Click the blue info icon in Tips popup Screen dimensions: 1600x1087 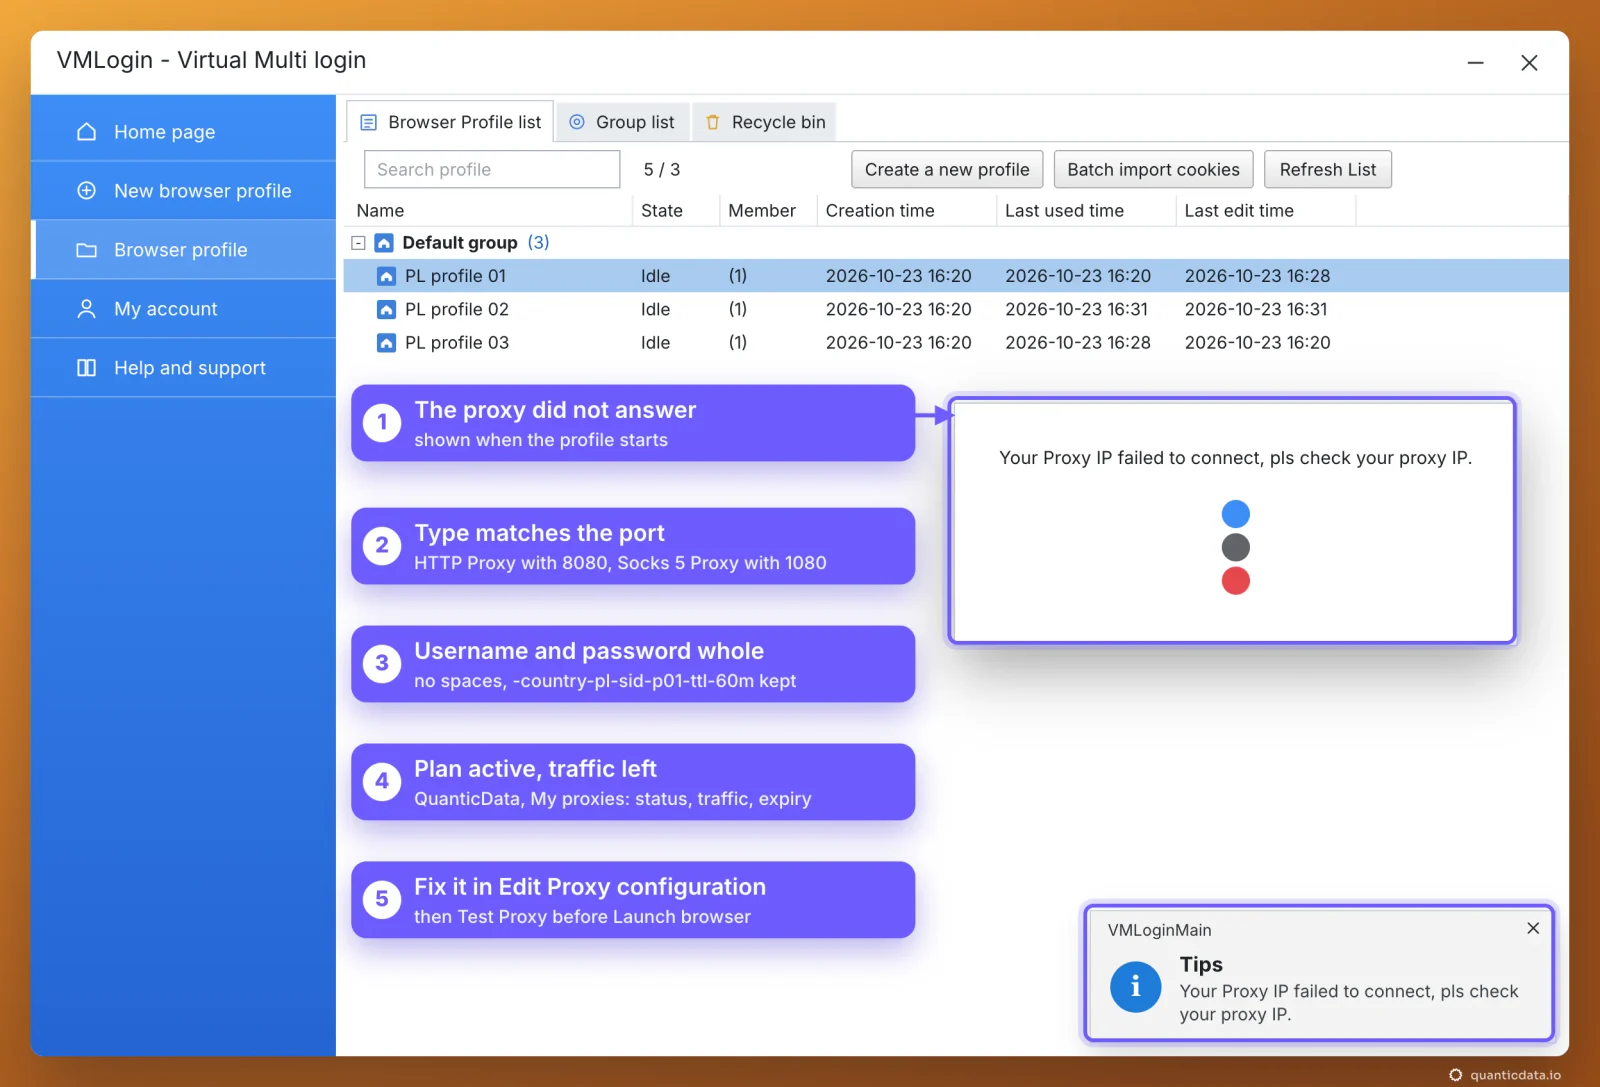[x=1135, y=987]
